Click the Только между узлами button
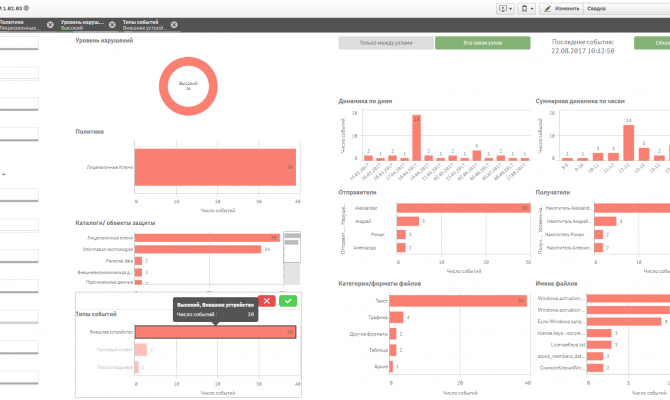This screenshot has width=670, height=400. tap(386, 43)
